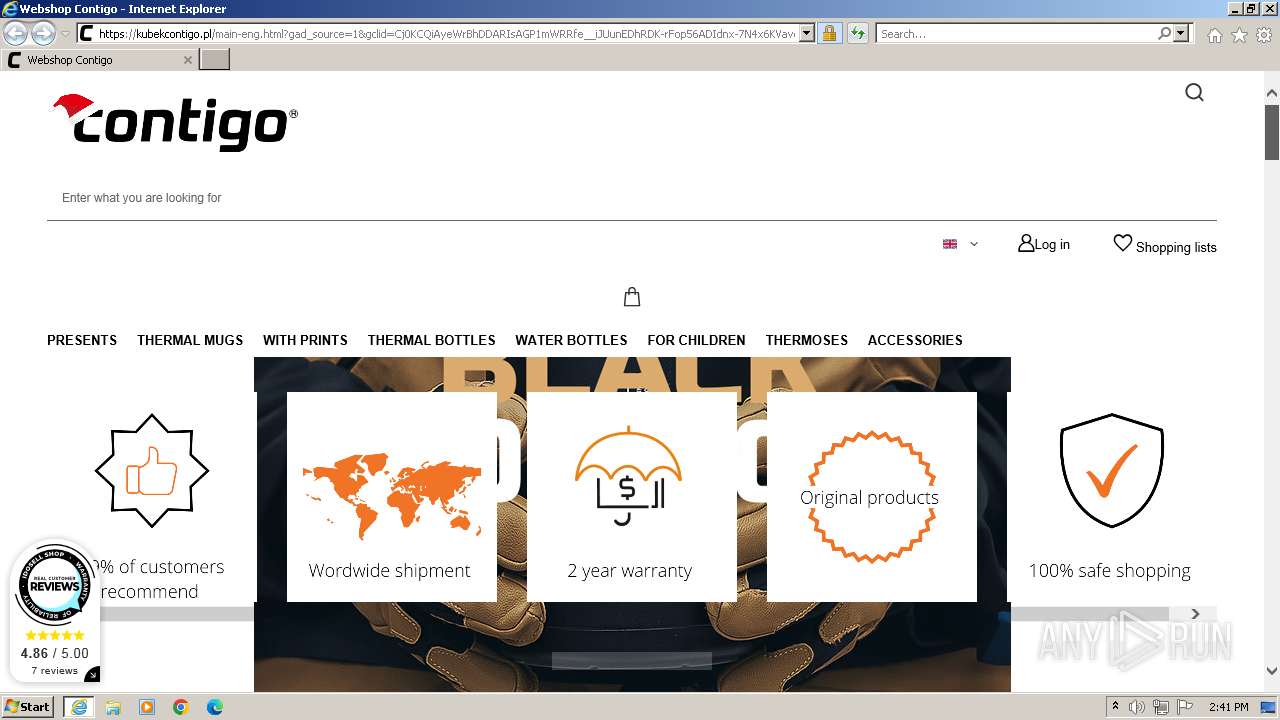Click the safe shopping shield icon

[1111, 470]
